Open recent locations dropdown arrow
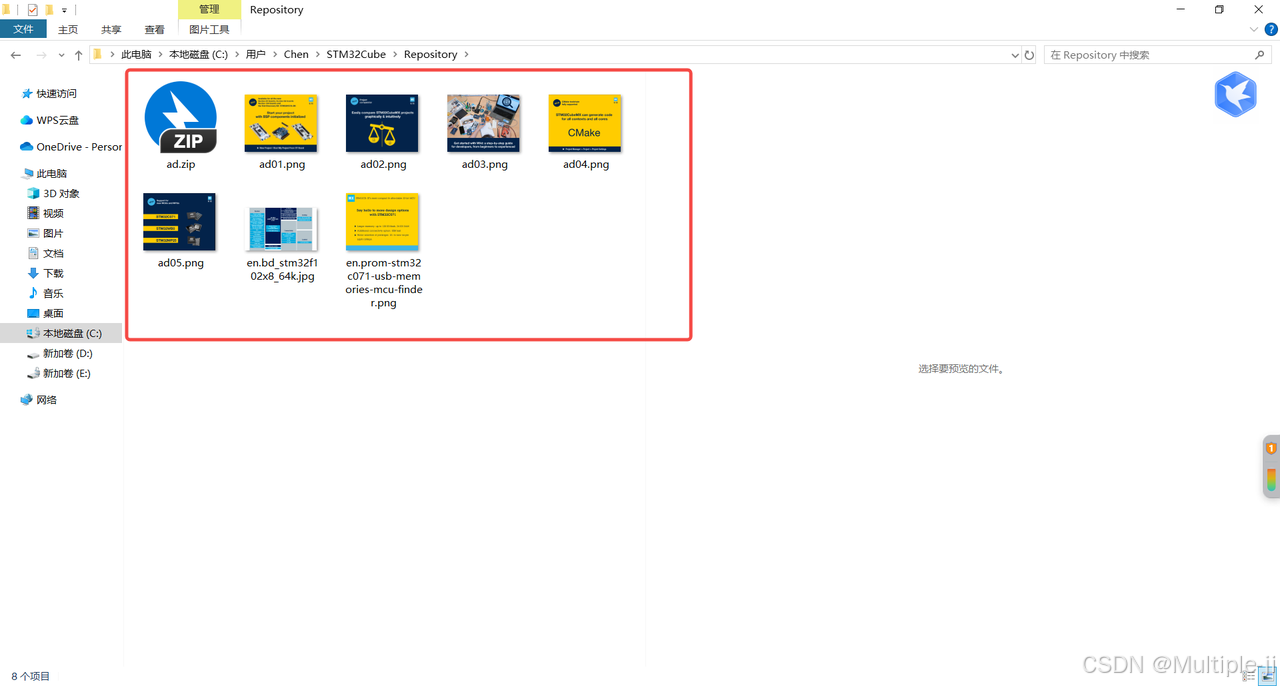1280x686 pixels. tap(61, 55)
